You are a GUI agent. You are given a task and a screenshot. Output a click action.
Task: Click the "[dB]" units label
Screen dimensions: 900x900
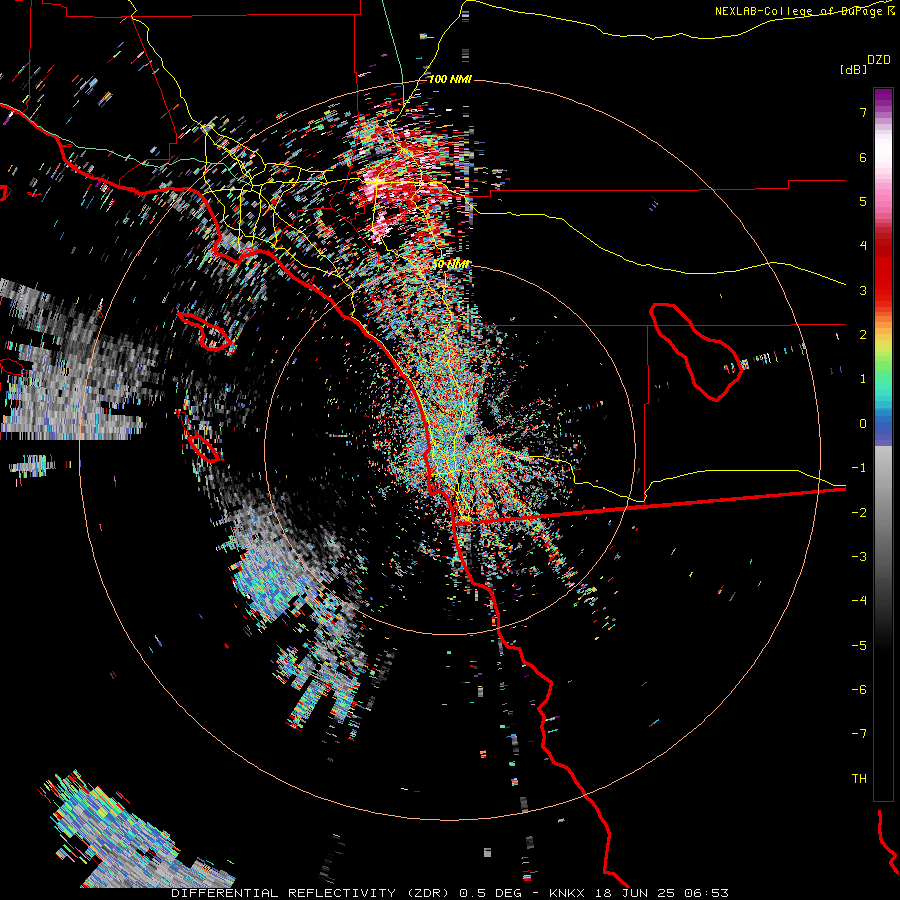pos(854,69)
